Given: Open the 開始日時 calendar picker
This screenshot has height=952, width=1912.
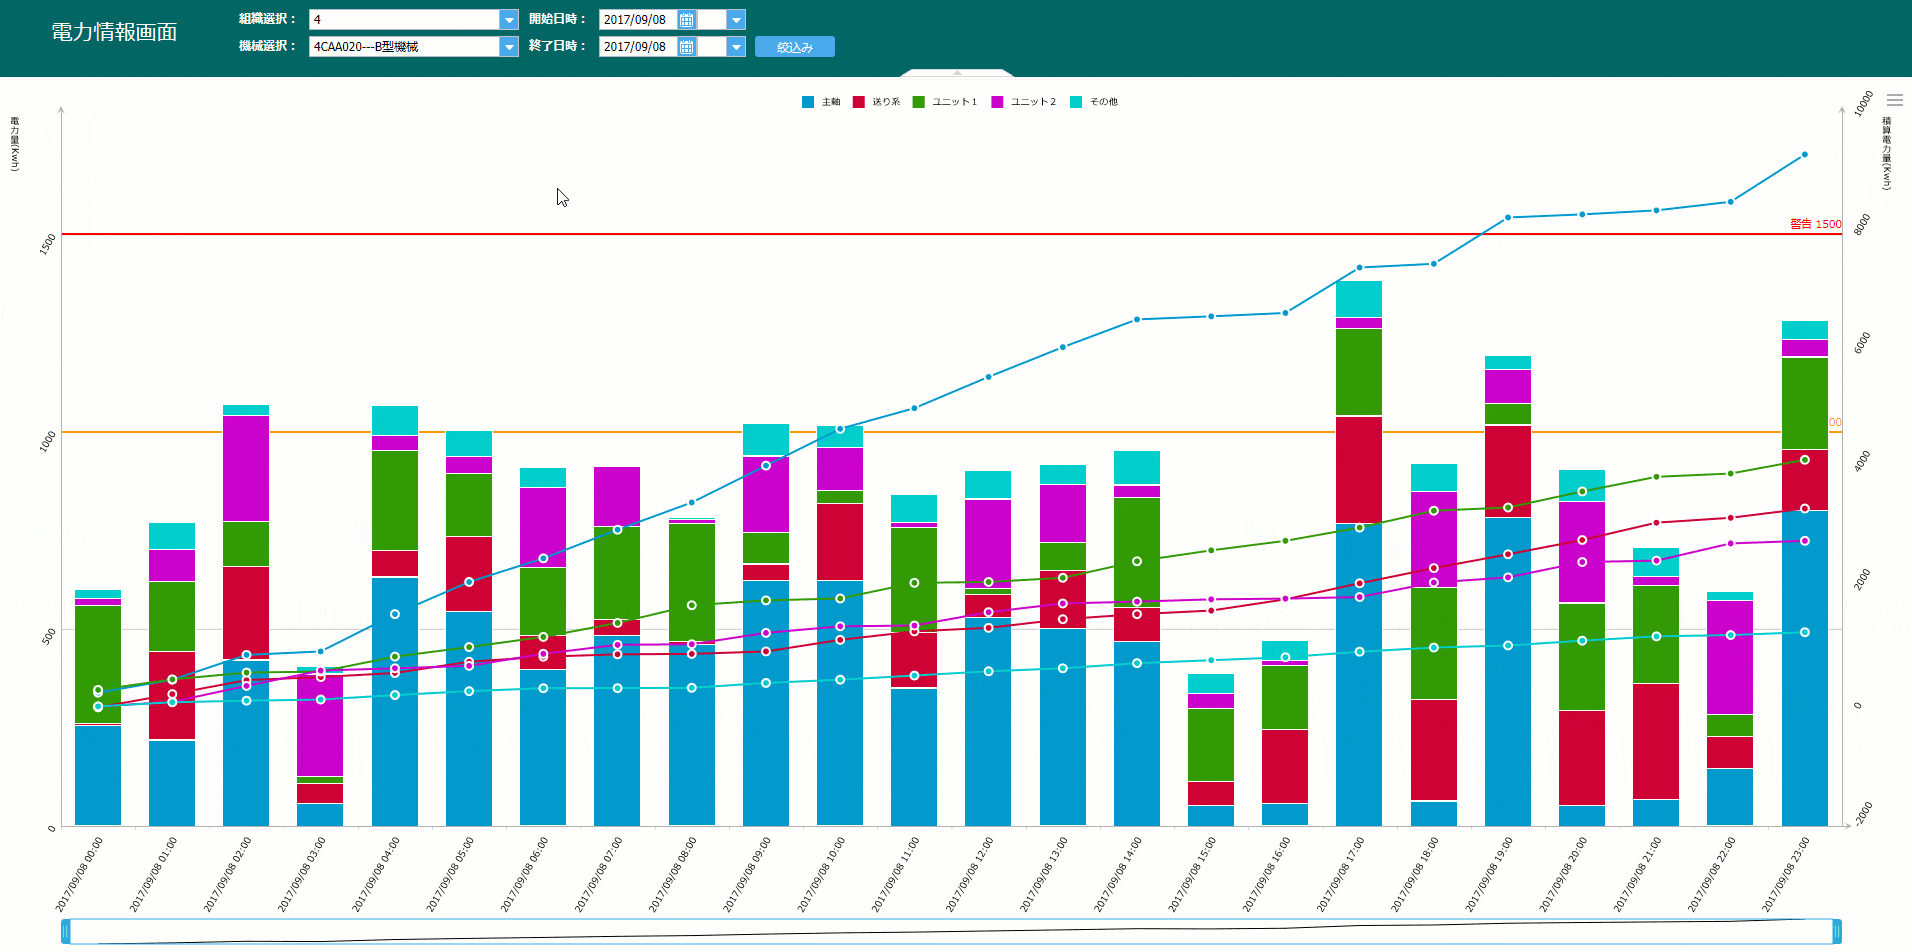Looking at the screenshot, I should click(686, 20).
